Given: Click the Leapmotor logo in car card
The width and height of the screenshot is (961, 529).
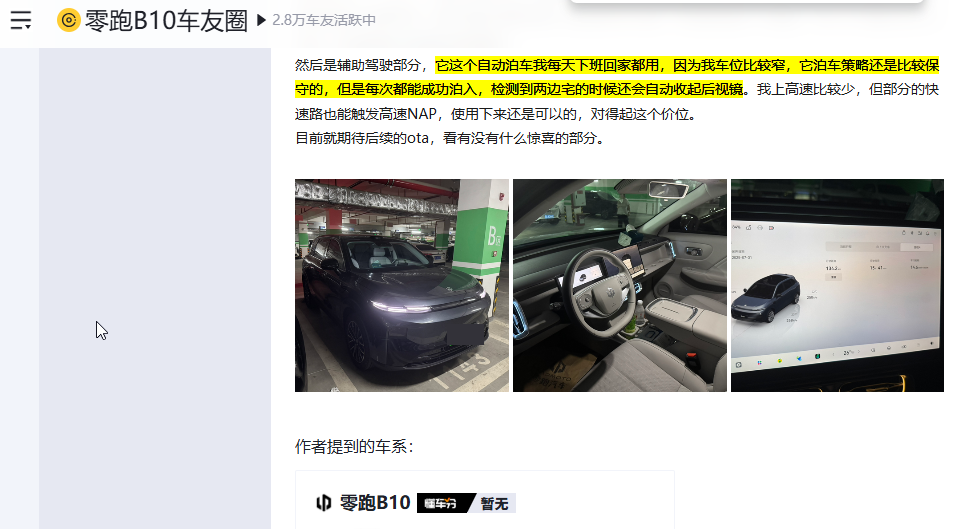Looking at the screenshot, I should pyautogui.click(x=324, y=503).
